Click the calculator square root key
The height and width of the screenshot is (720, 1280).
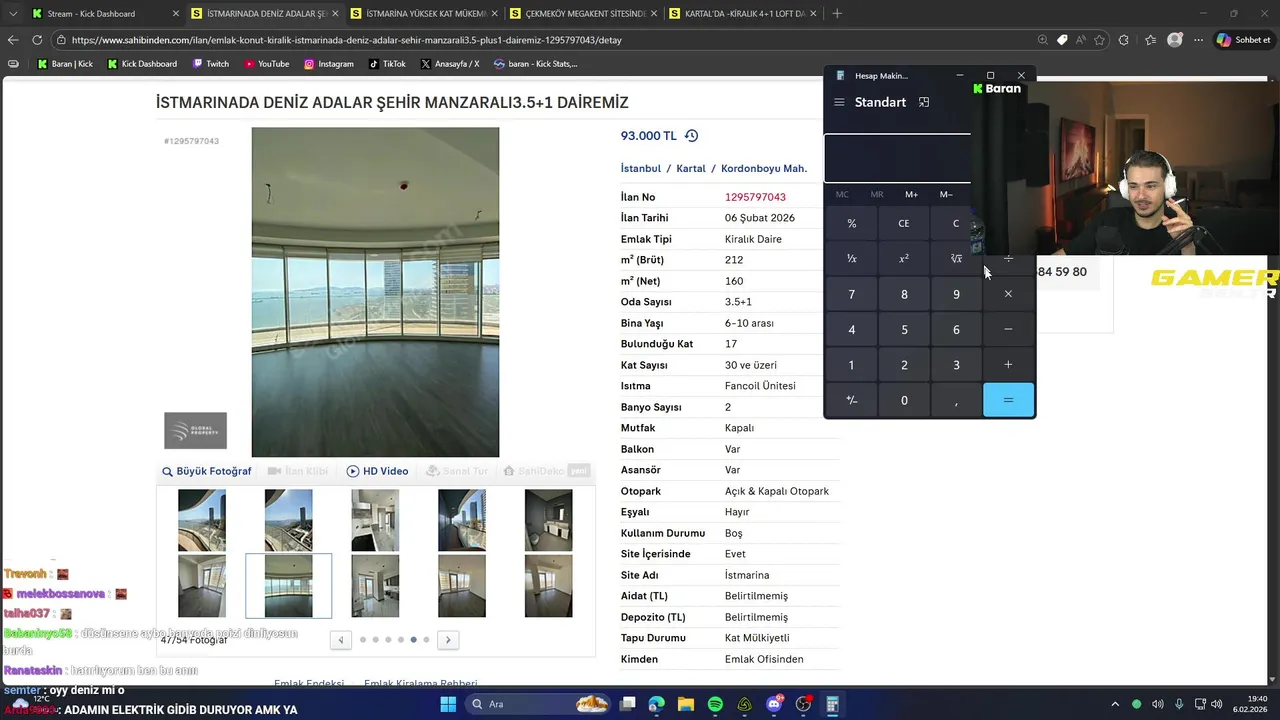(956, 259)
